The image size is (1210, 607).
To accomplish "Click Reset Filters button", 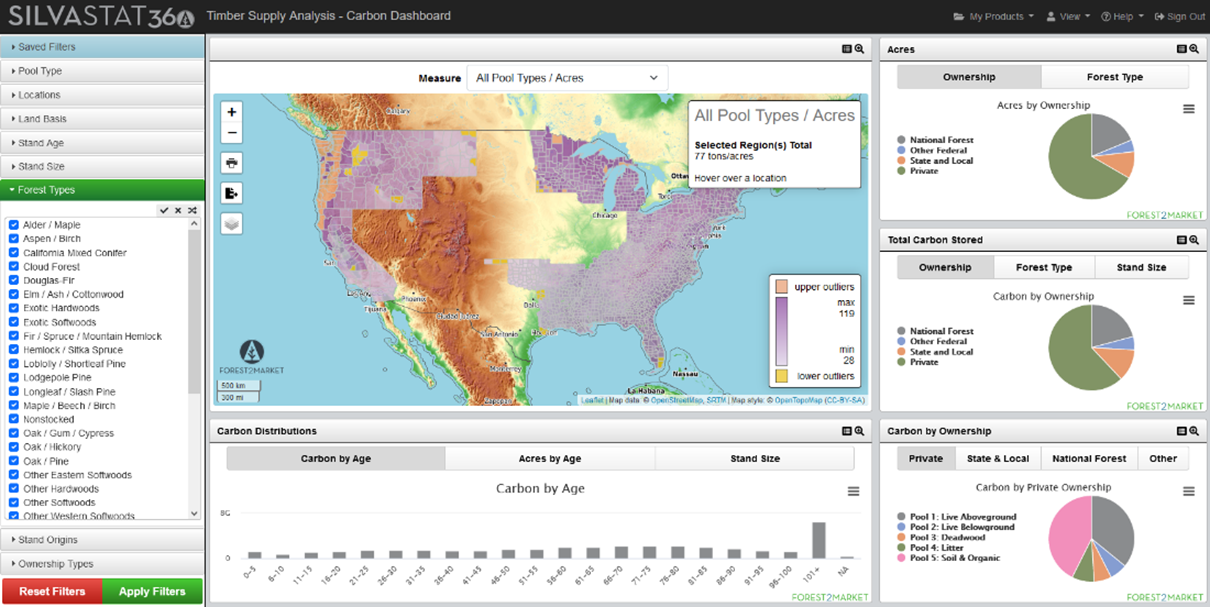I will [52, 591].
